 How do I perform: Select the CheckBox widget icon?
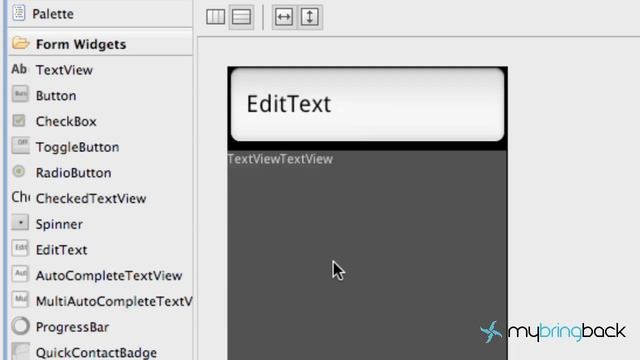tap(19, 120)
